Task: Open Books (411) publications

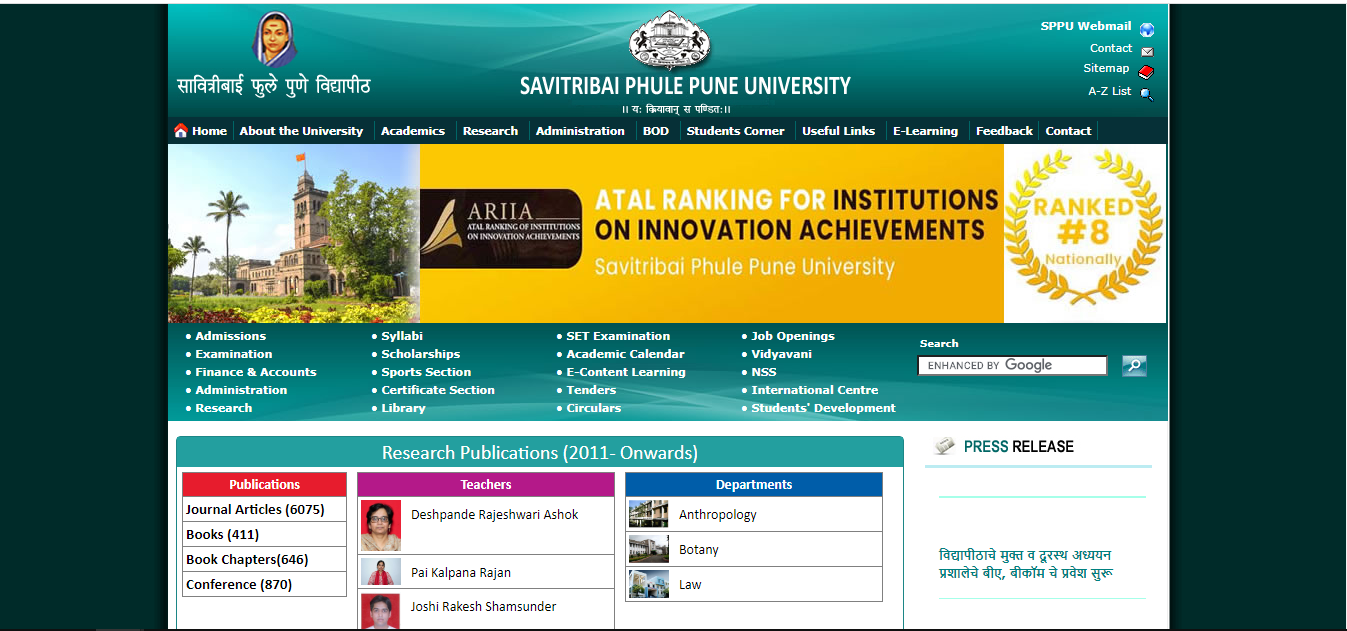Action: click(x=222, y=534)
